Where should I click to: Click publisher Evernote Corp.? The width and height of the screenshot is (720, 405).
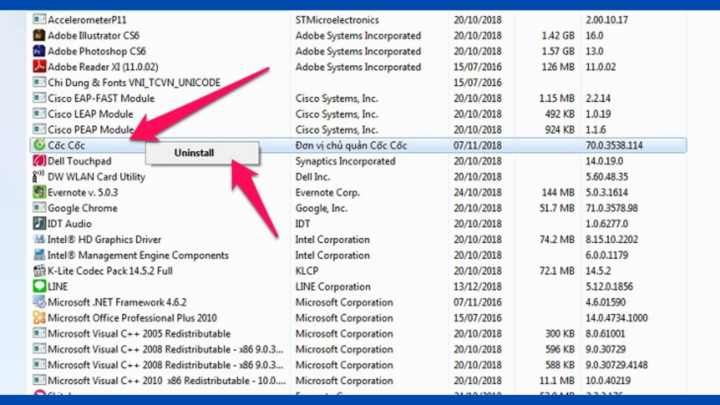[x=327, y=192]
